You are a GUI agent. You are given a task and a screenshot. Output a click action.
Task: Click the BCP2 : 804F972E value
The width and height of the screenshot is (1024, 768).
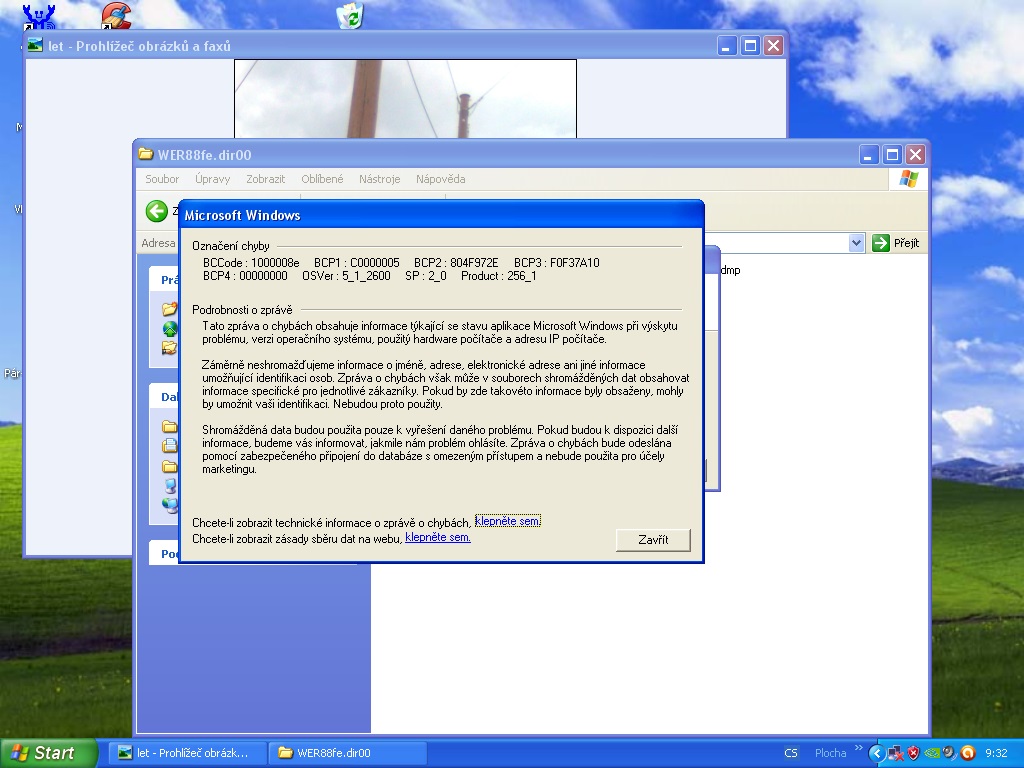tap(456, 263)
